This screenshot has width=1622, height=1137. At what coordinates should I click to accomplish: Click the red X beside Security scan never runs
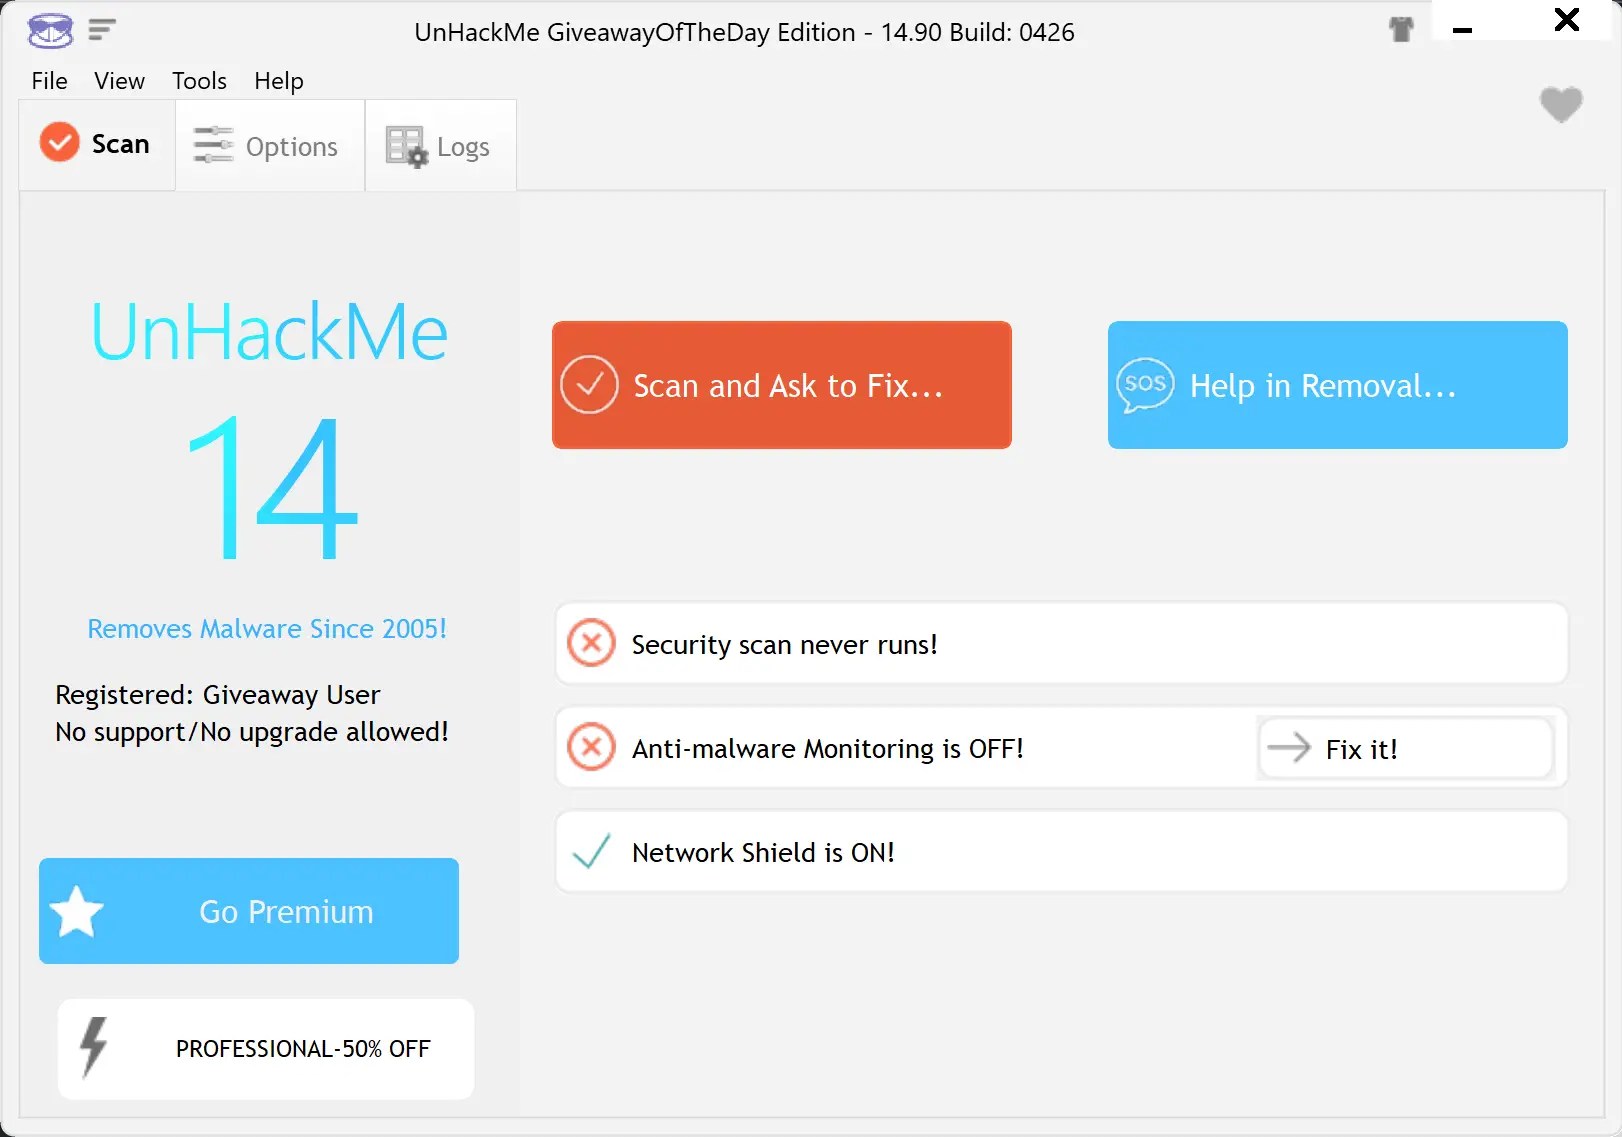click(591, 644)
